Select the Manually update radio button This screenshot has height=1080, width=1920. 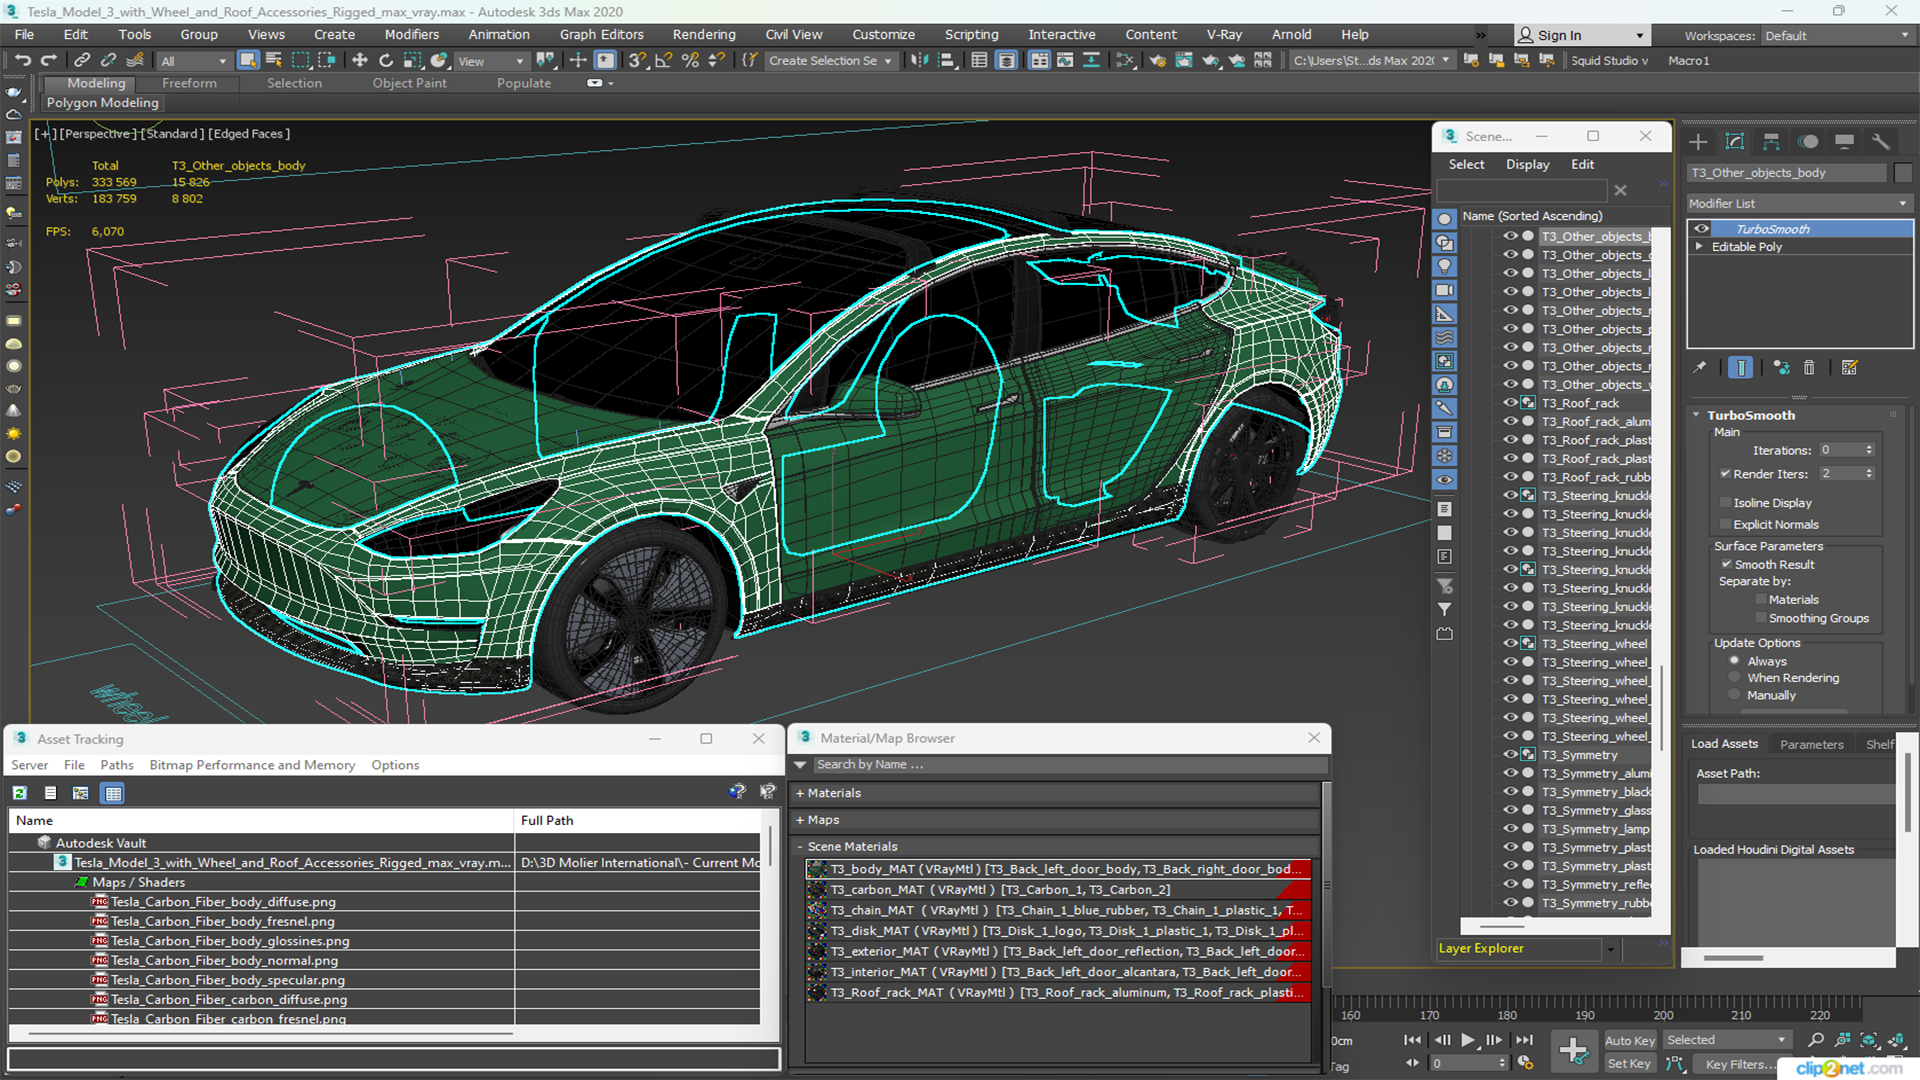click(1735, 695)
